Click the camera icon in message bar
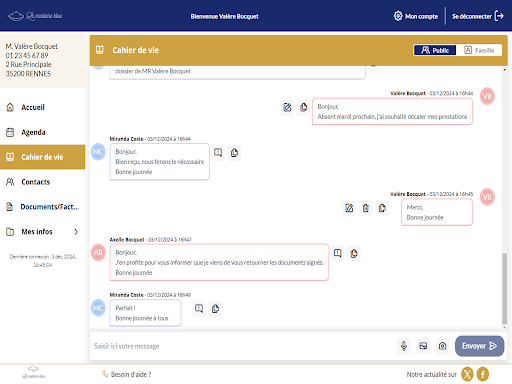The height and width of the screenshot is (384, 512). click(x=442, y=346)
